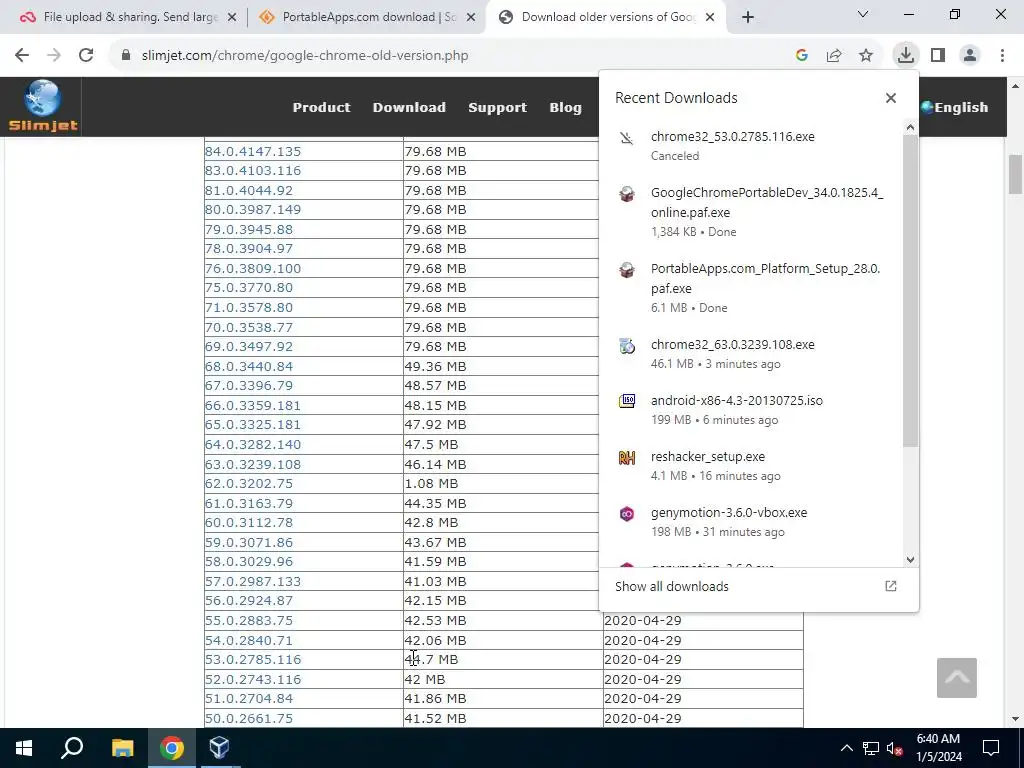
Task: Go back using browser back arrow
Action: [x=22, y=56]
